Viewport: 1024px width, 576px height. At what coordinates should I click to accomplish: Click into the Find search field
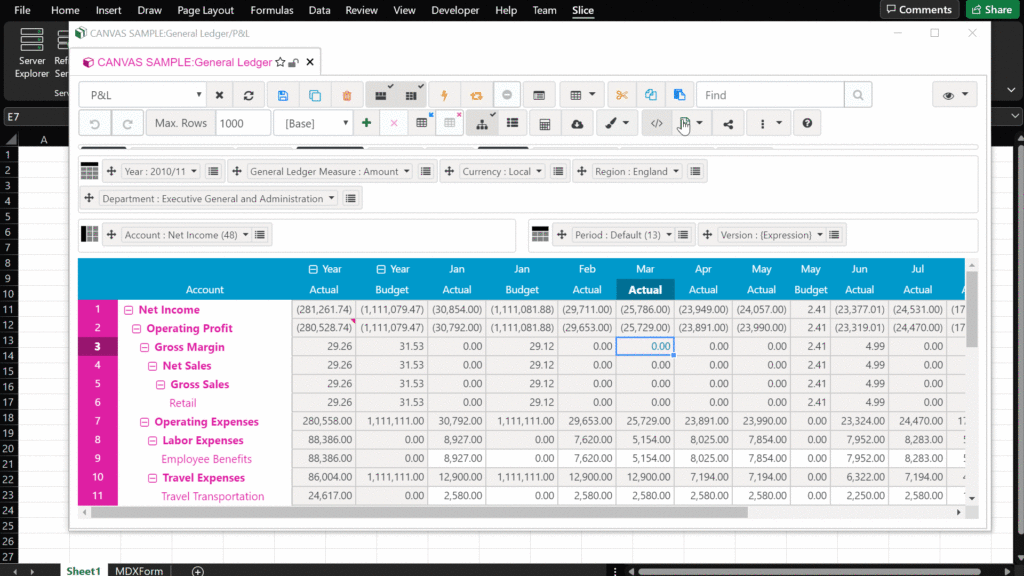pos(770,95)
